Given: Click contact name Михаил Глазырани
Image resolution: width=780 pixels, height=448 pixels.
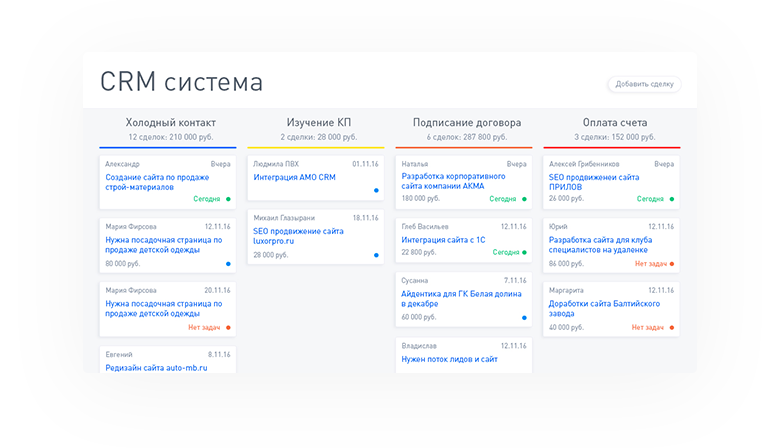Looking at the screenshot, I should [284, 218].
